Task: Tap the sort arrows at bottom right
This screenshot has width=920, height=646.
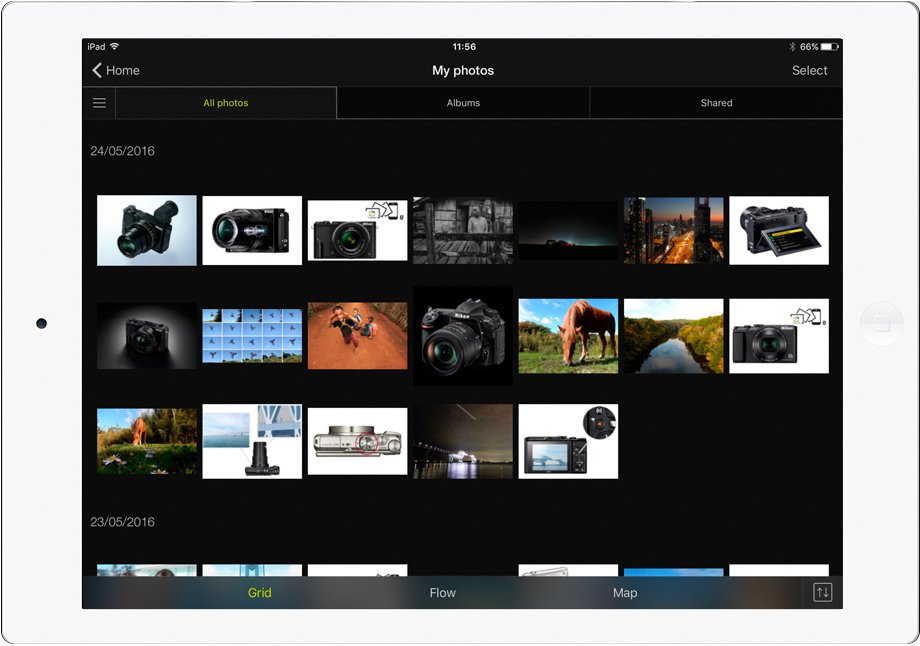Action: coord(822,592)
